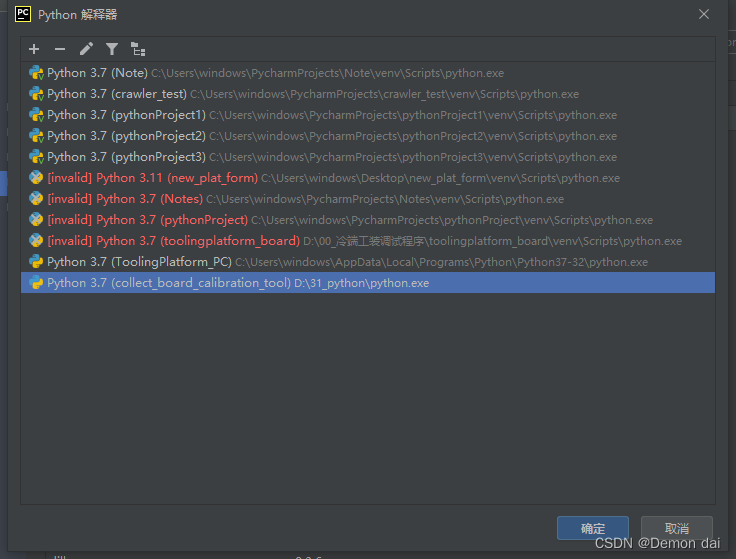Click the show paths tree icon
736x559 pixels.
coord(138,49)
